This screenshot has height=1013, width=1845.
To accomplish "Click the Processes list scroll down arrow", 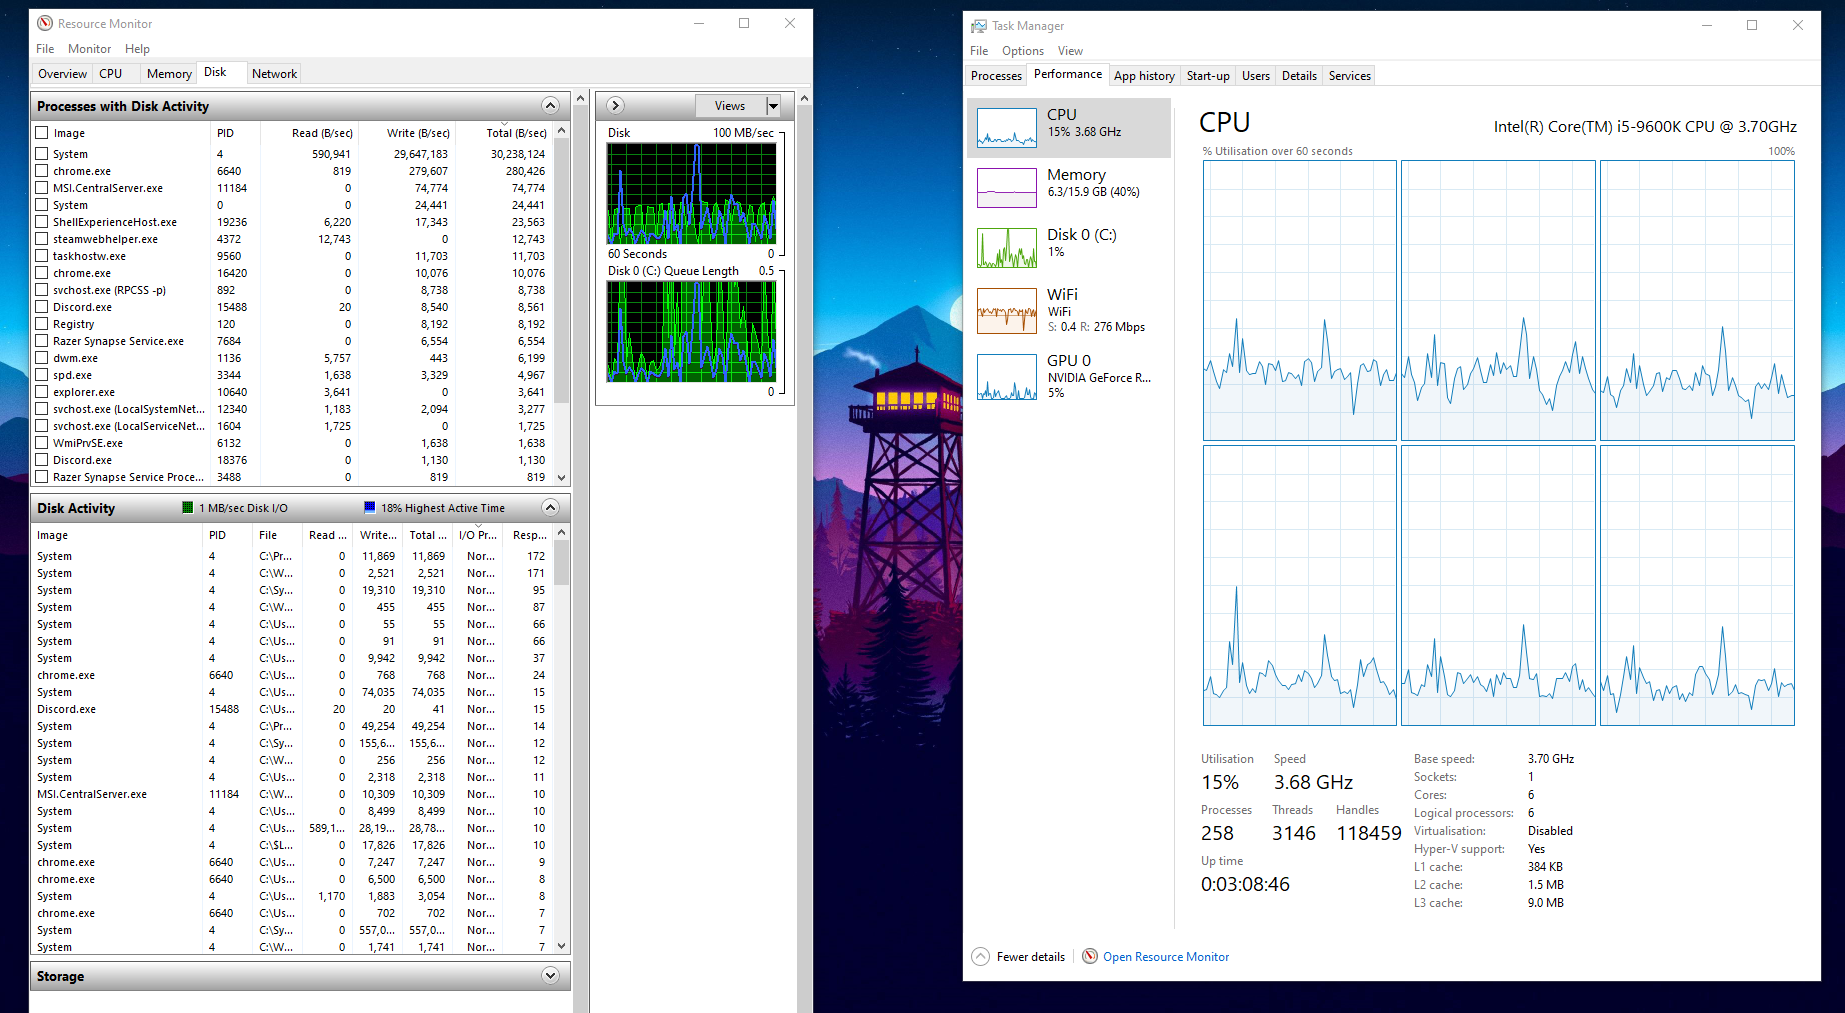I will [562, 478].
